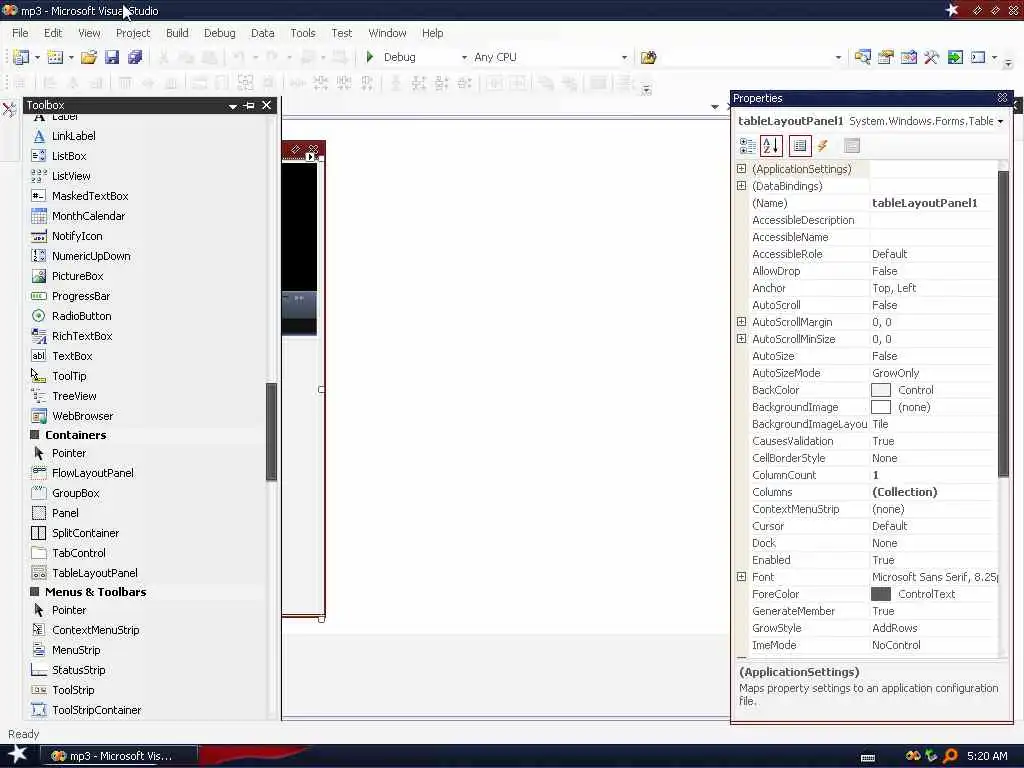
Task: Open the Data menu
Action: tap(263, 33)
